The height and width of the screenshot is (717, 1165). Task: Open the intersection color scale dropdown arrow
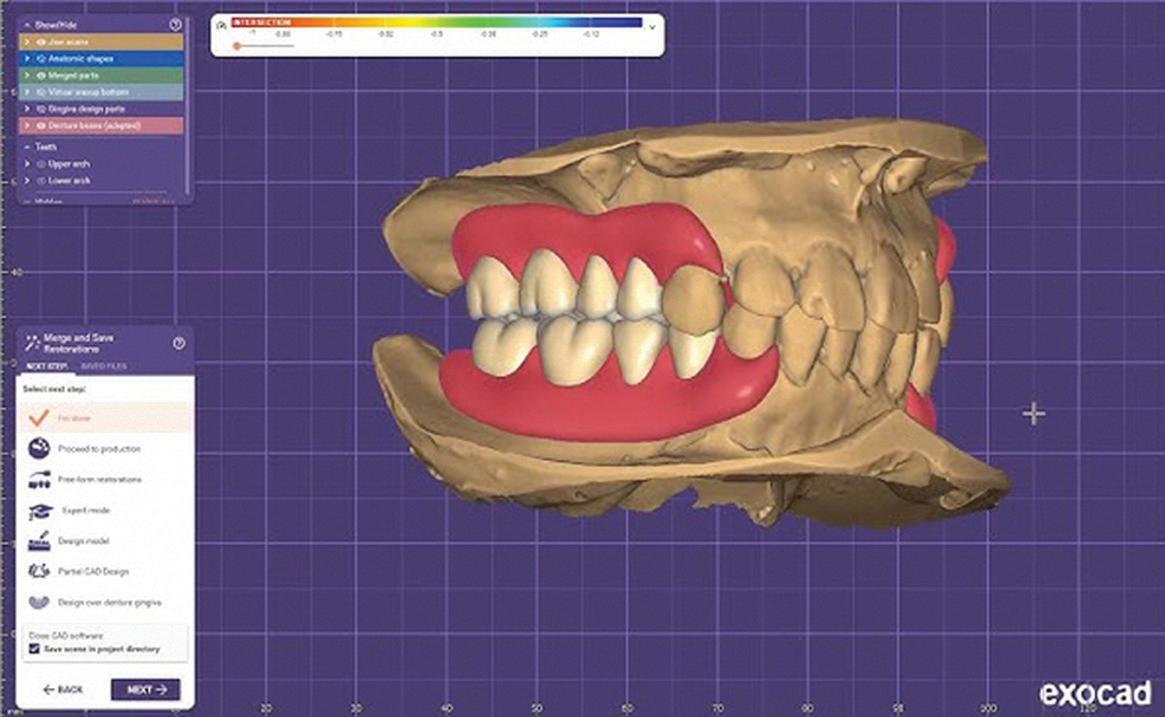coord(652,27)
